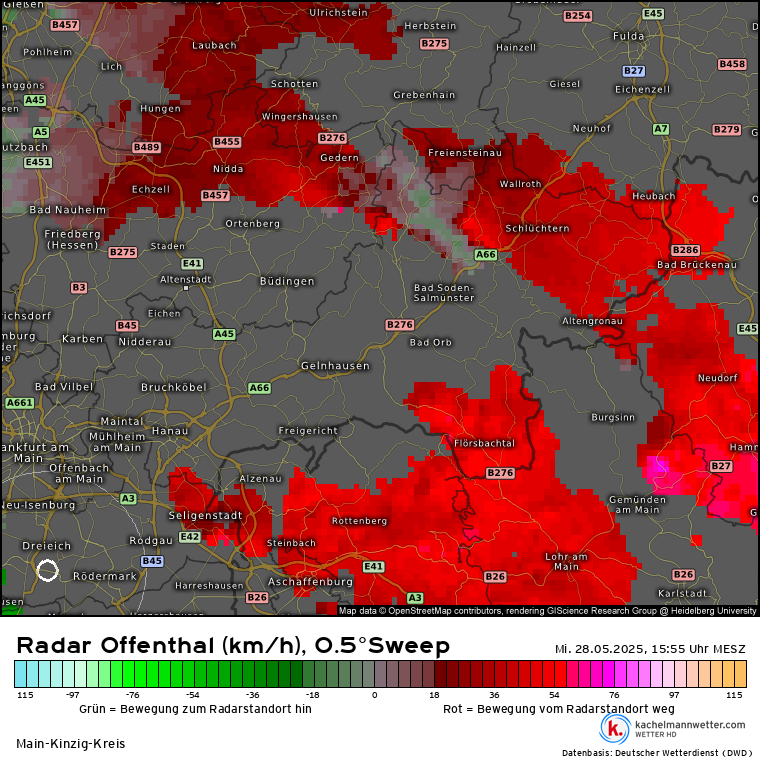The width and height of the screenshot is (760, 760).
Task: Select the E42 shield near Rodgau
Action: click(190, 537)
